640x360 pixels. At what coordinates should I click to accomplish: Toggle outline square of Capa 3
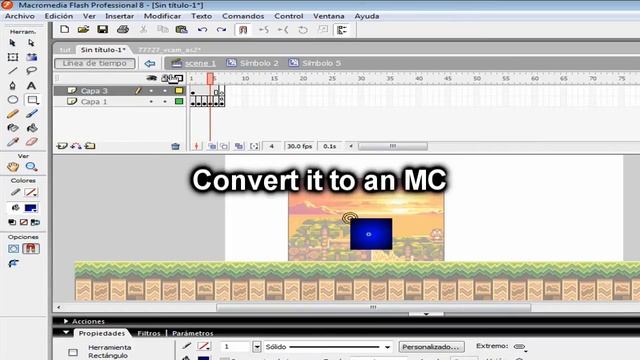click(179, 91)
